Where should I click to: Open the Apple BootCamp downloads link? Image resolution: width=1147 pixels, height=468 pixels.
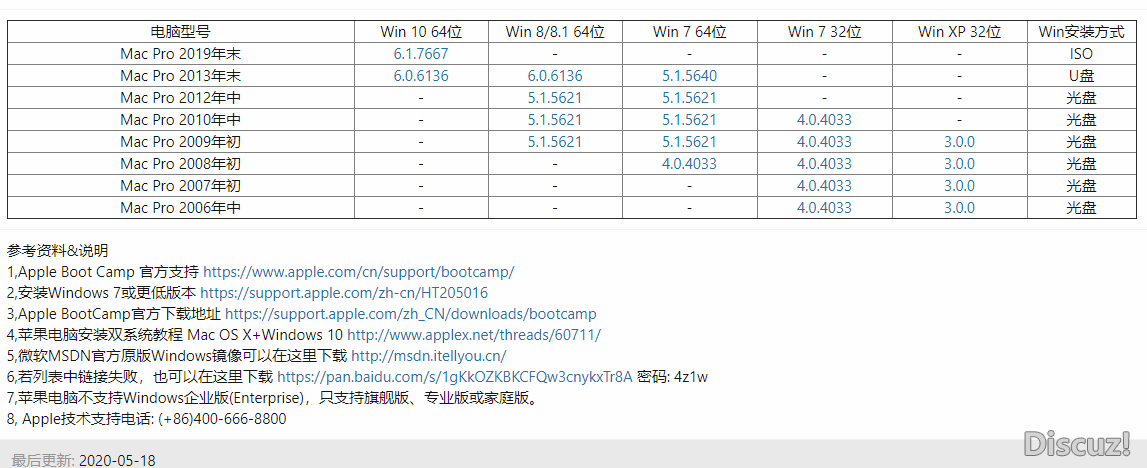410,314
